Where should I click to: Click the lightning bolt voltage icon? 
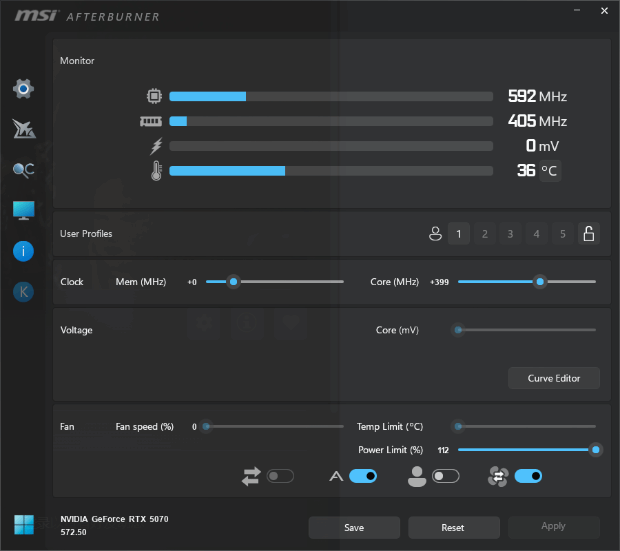click(x=156, y=146)
